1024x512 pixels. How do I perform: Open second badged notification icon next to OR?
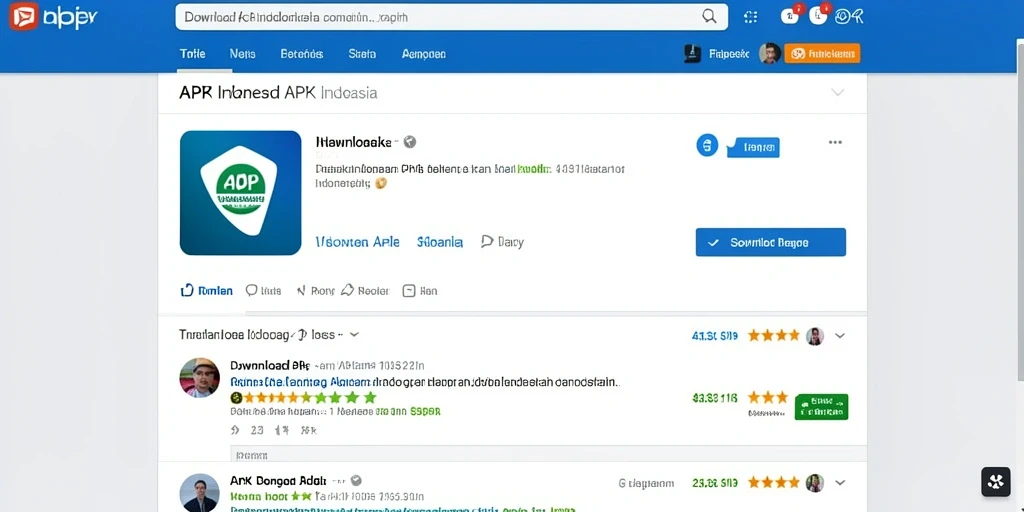pos(818,16)
